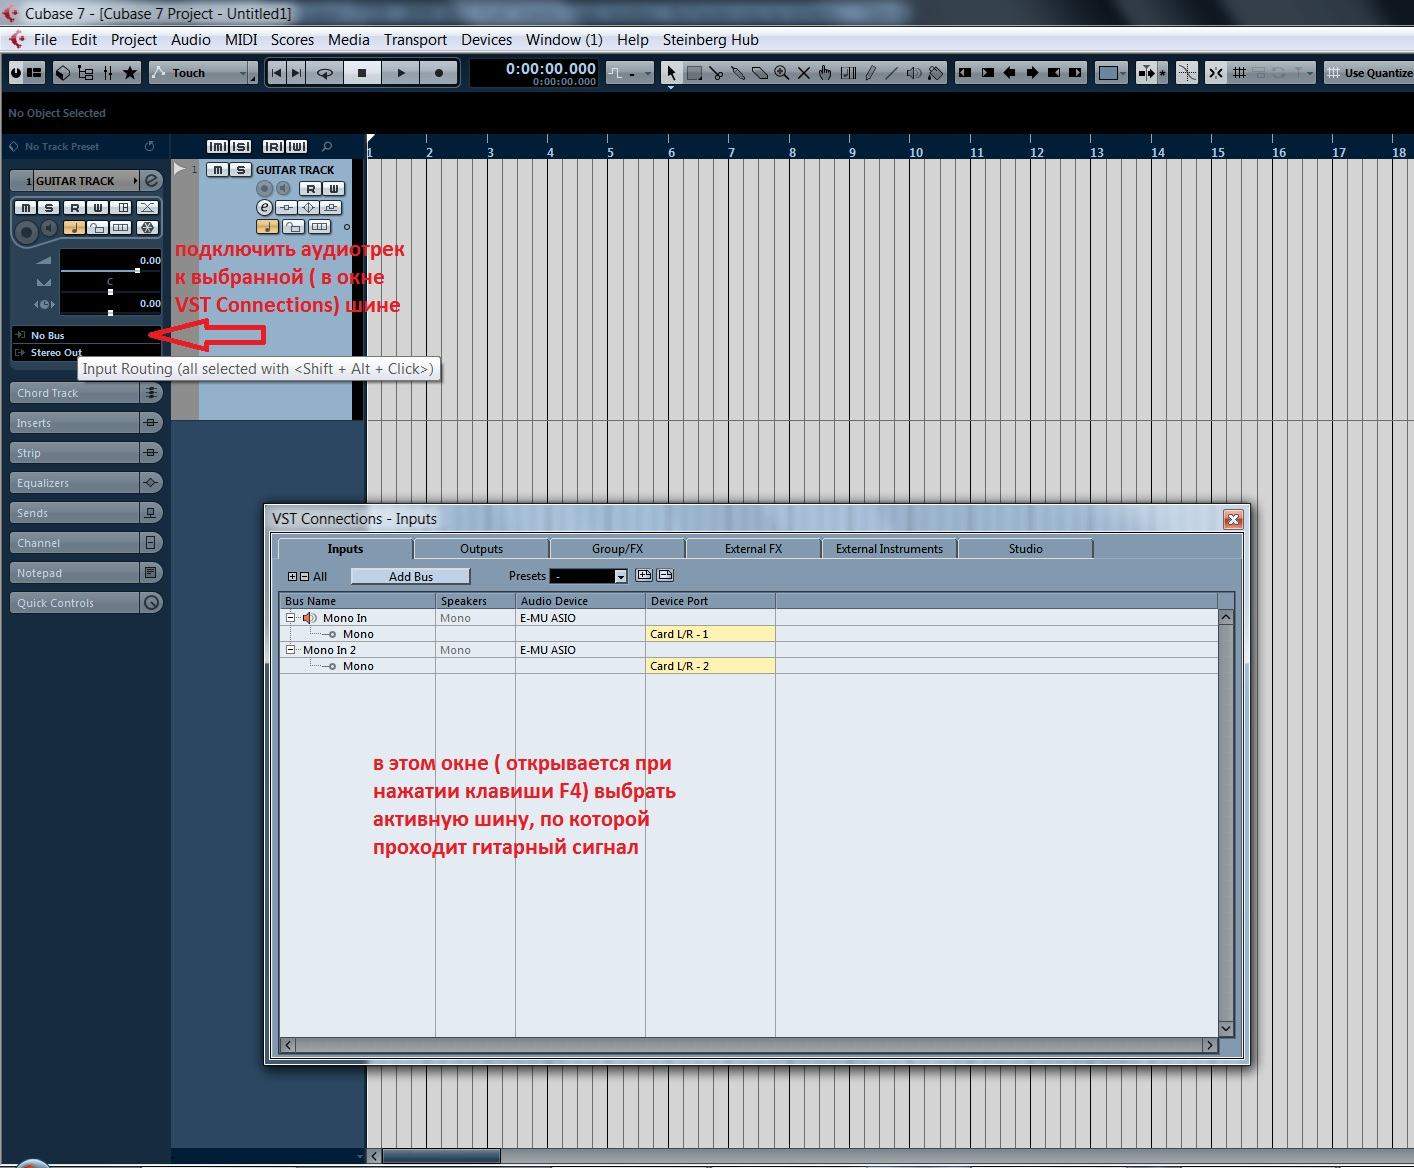The width and height of the screenshot is (1414, 1168).
Task: Toggle Write automation in the Inspector
Action: pos(98,207)
